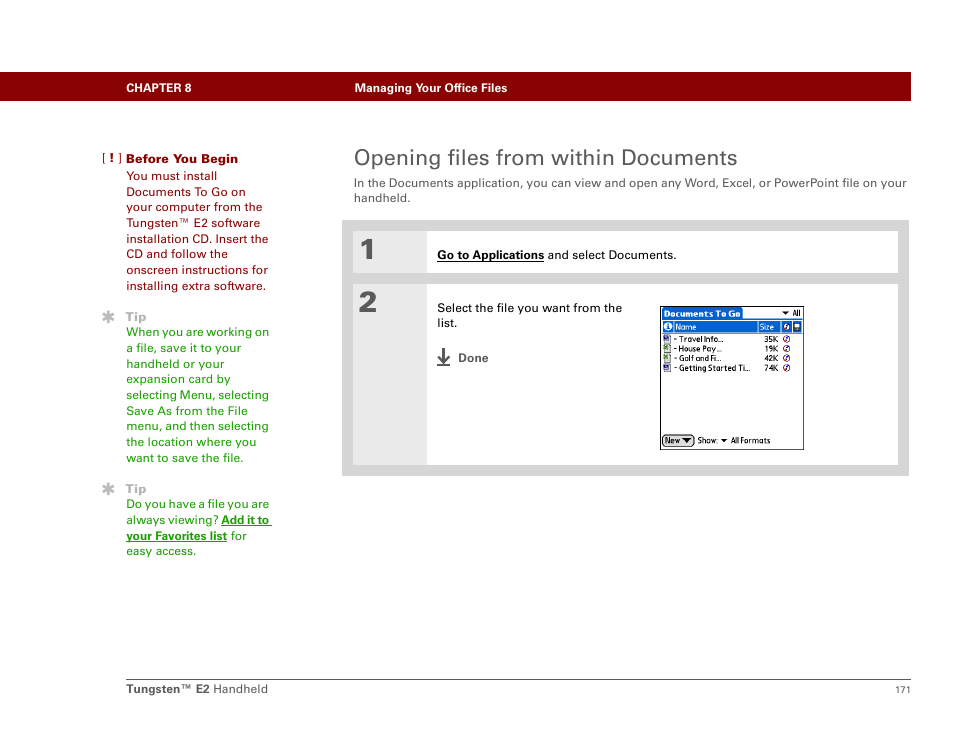Select the Getting Started Ti.. file name

[x=714, y=368]
